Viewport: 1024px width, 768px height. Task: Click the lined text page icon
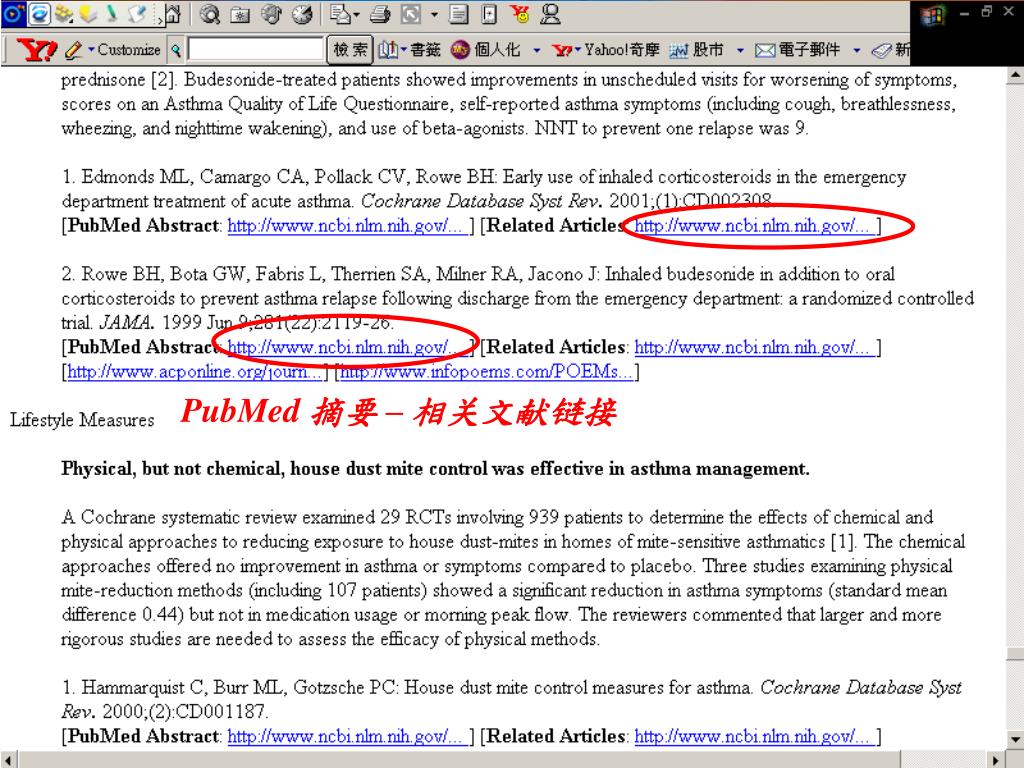click(459, 14)
